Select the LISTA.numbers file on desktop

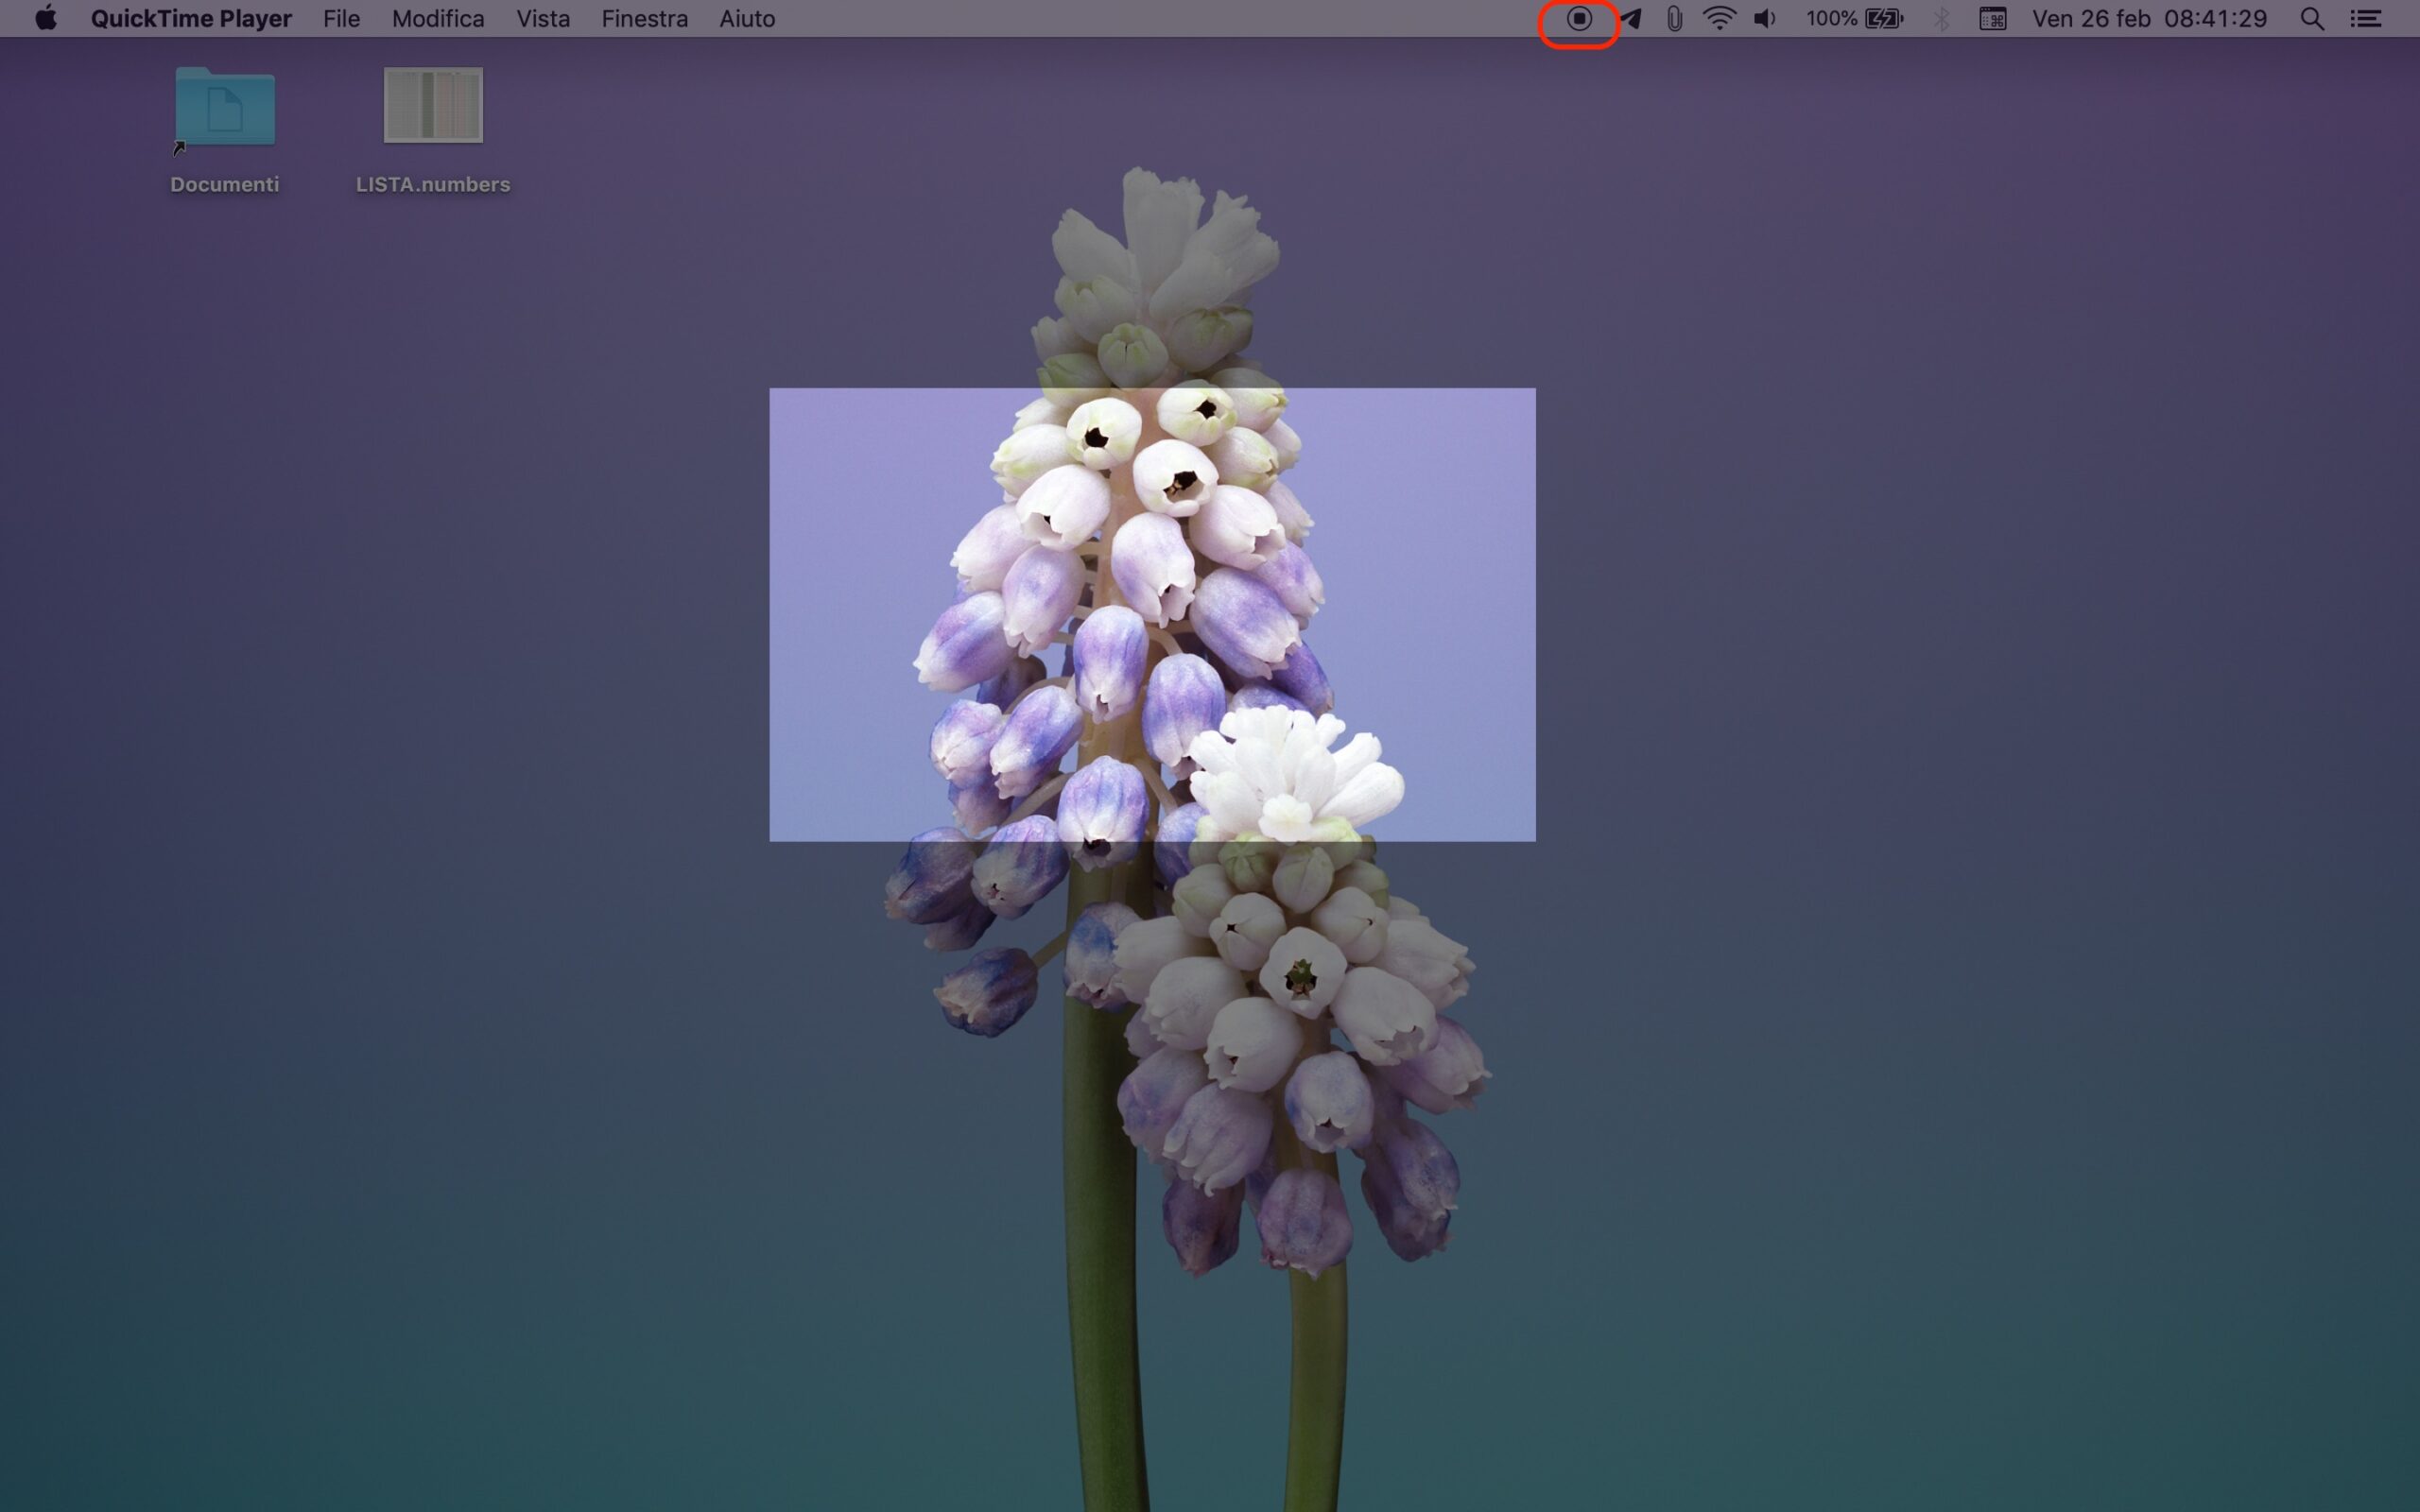[433, 106]
